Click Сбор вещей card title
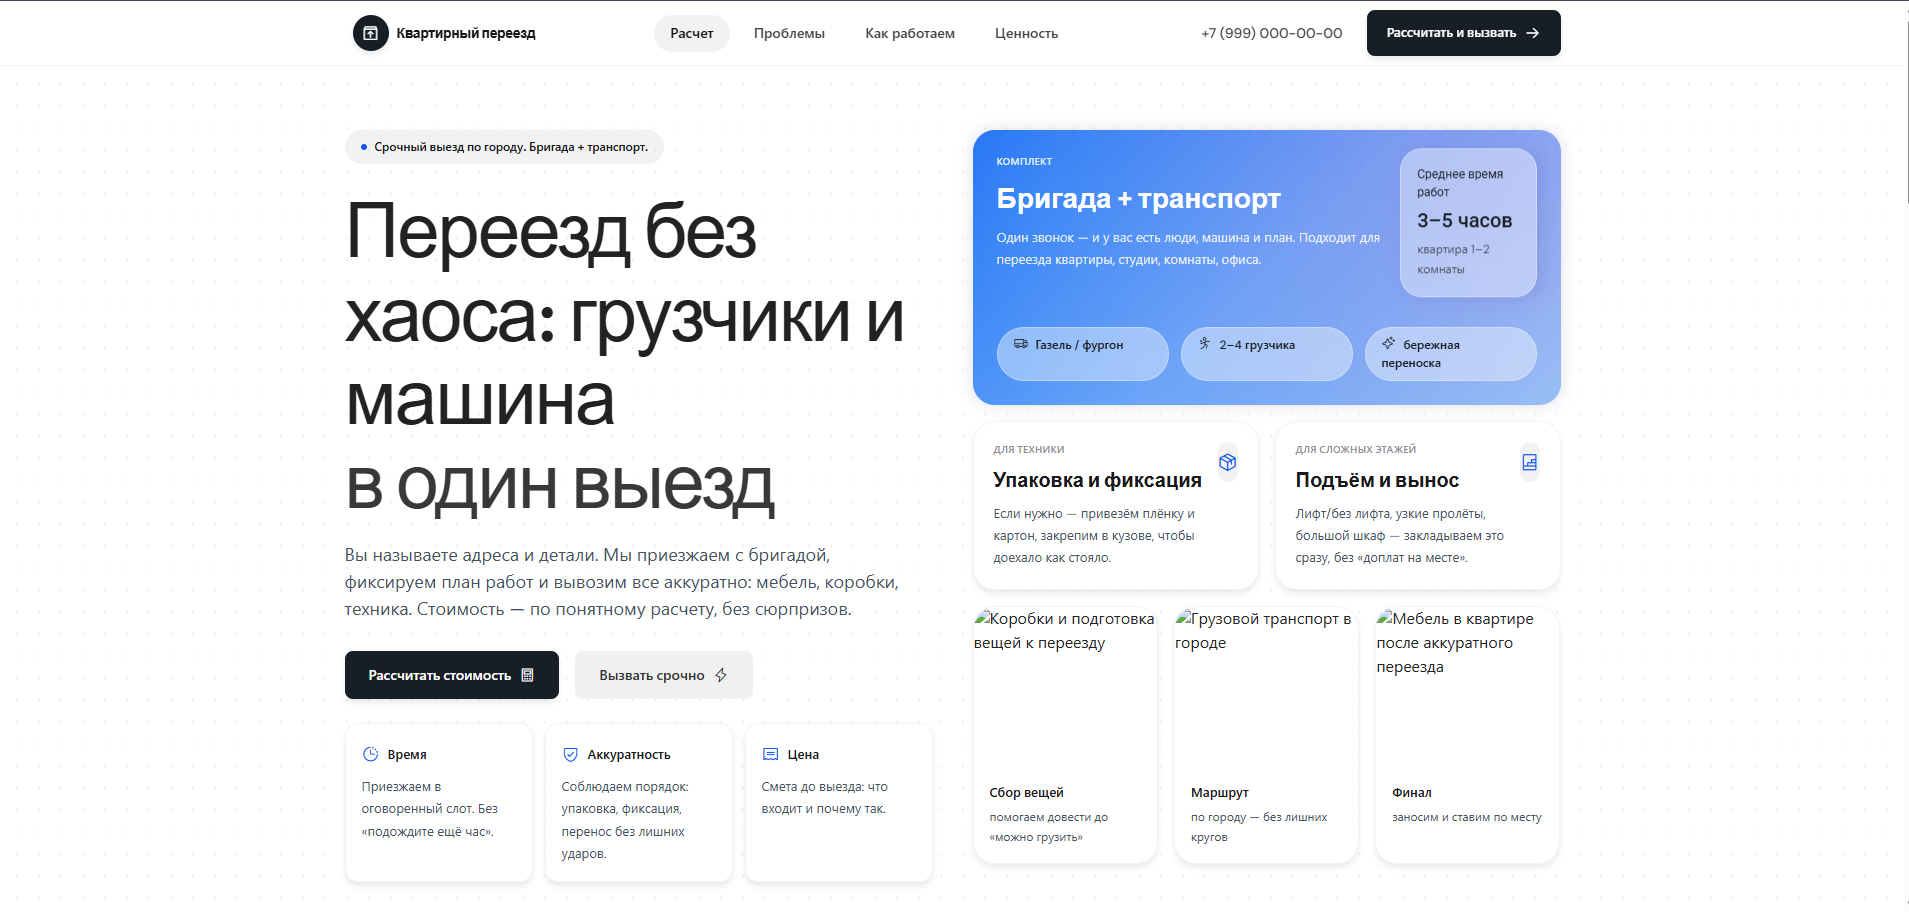This screenshot has height=912, width=1909. click(1026, 792)
